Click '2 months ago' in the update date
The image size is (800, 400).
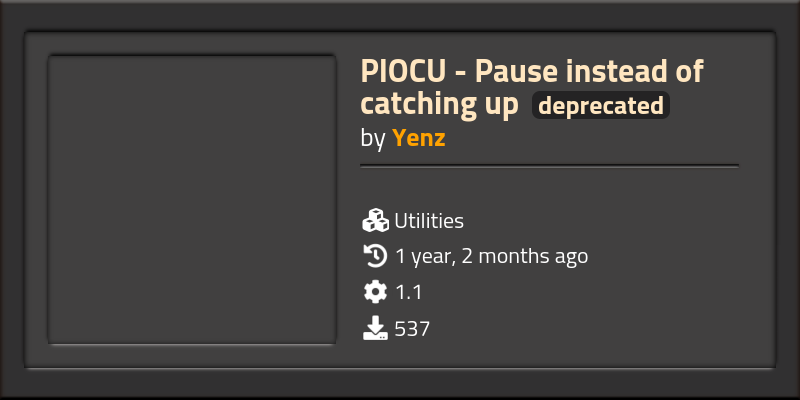(525, 256)
